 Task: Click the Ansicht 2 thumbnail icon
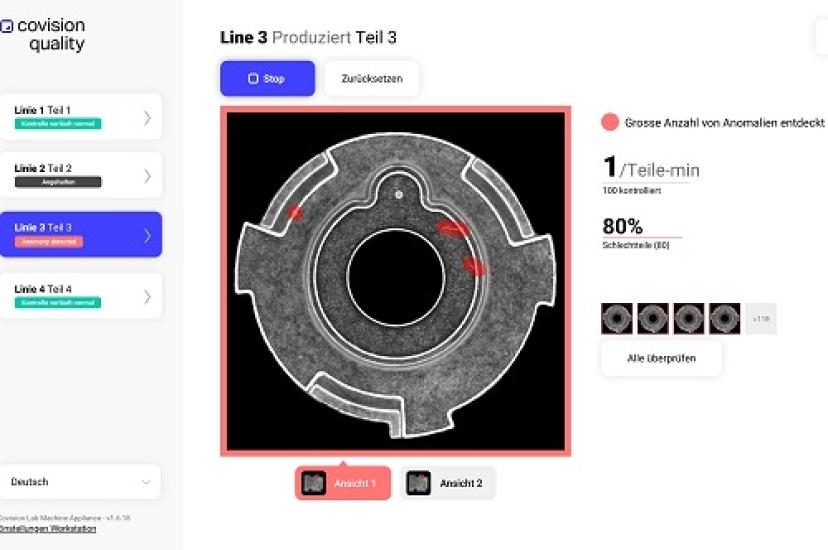[419, 483]
